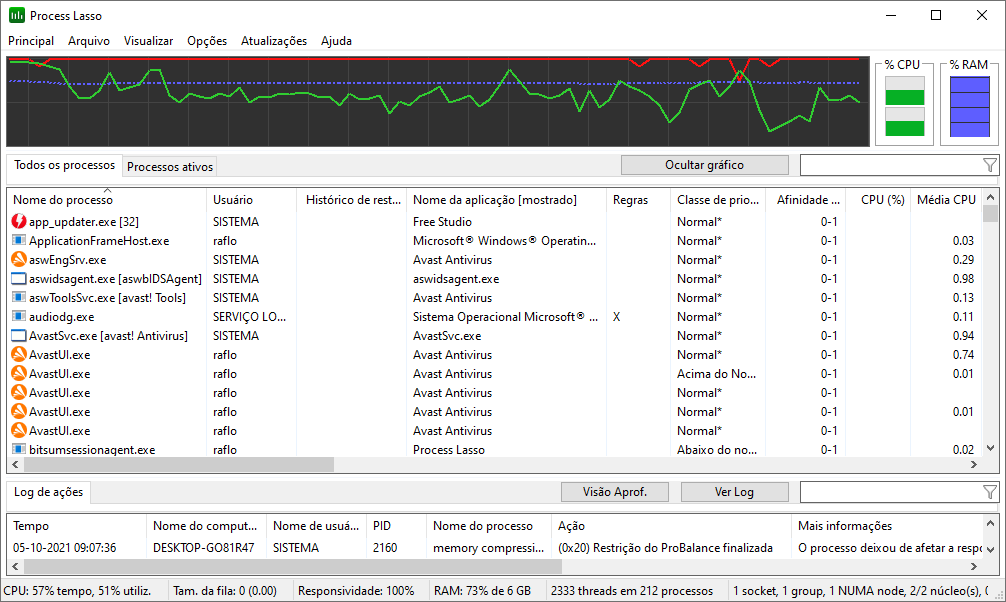1006x602 pixels.
Task: Click SERVIÇO LO... user cell
Action: pyautogui.click(x=250, y=316)
